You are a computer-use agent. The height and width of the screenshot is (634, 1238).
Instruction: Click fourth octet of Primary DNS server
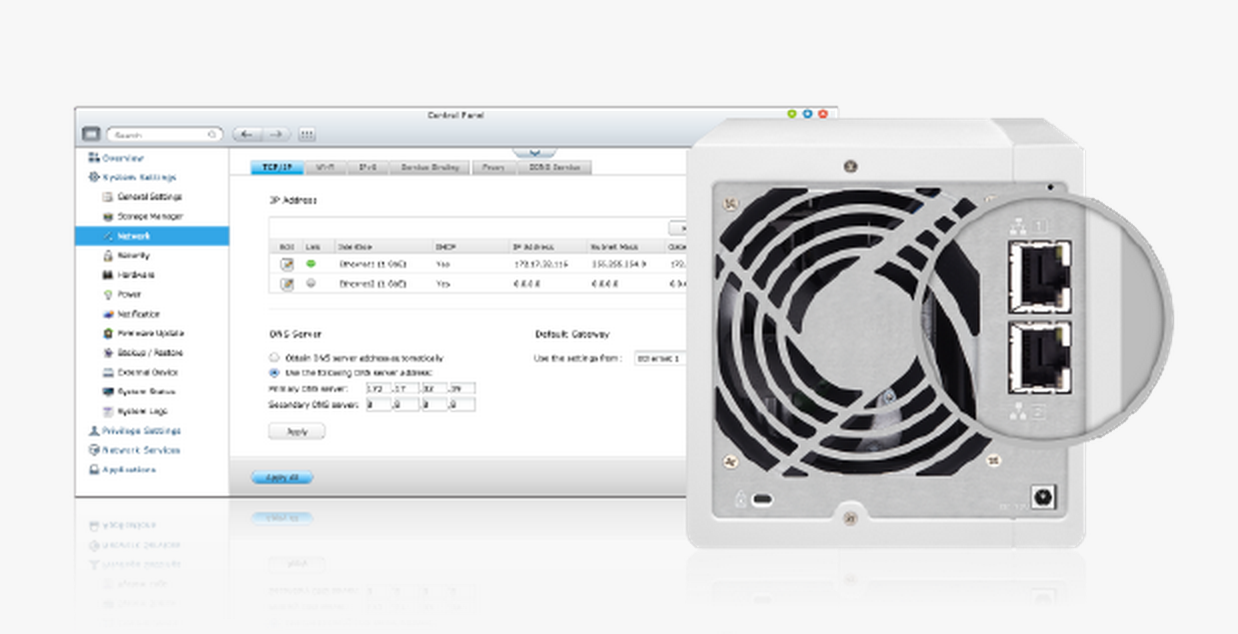[461, 388]
